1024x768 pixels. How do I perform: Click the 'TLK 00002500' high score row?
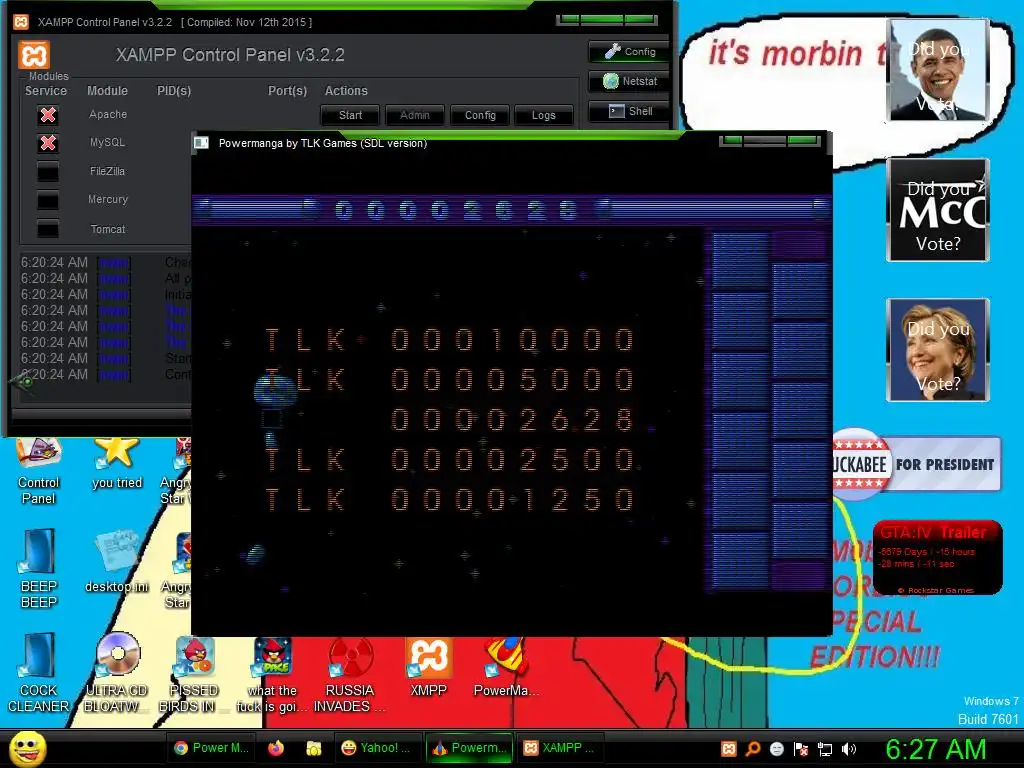point(450,460)
